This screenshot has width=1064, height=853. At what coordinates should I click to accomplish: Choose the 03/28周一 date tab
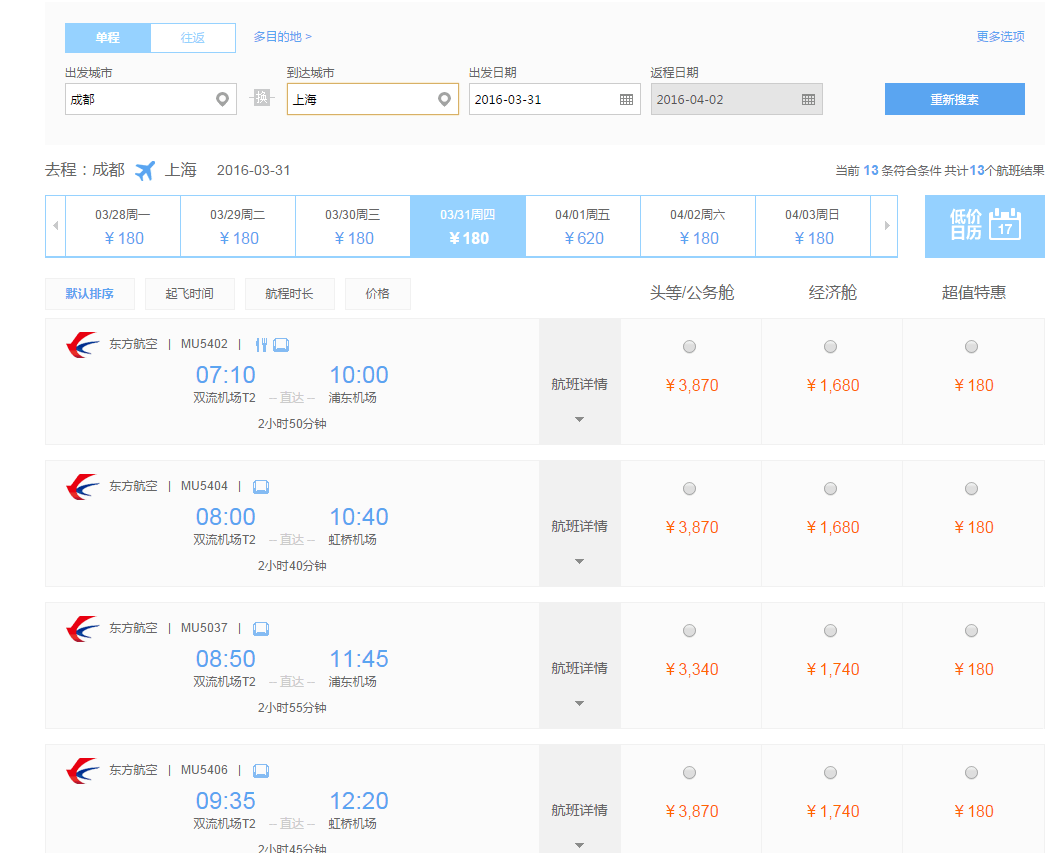[x=123, y=226]
